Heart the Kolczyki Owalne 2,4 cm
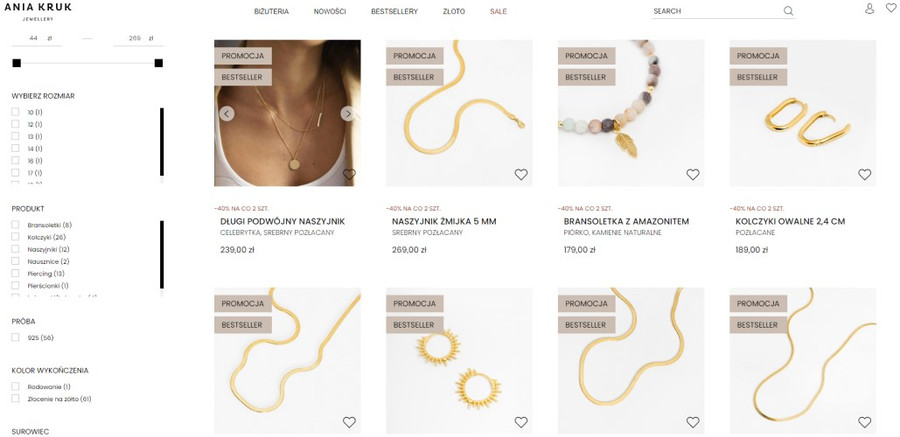Viewport: 900px width, 437px height. [x=864, y=175]
